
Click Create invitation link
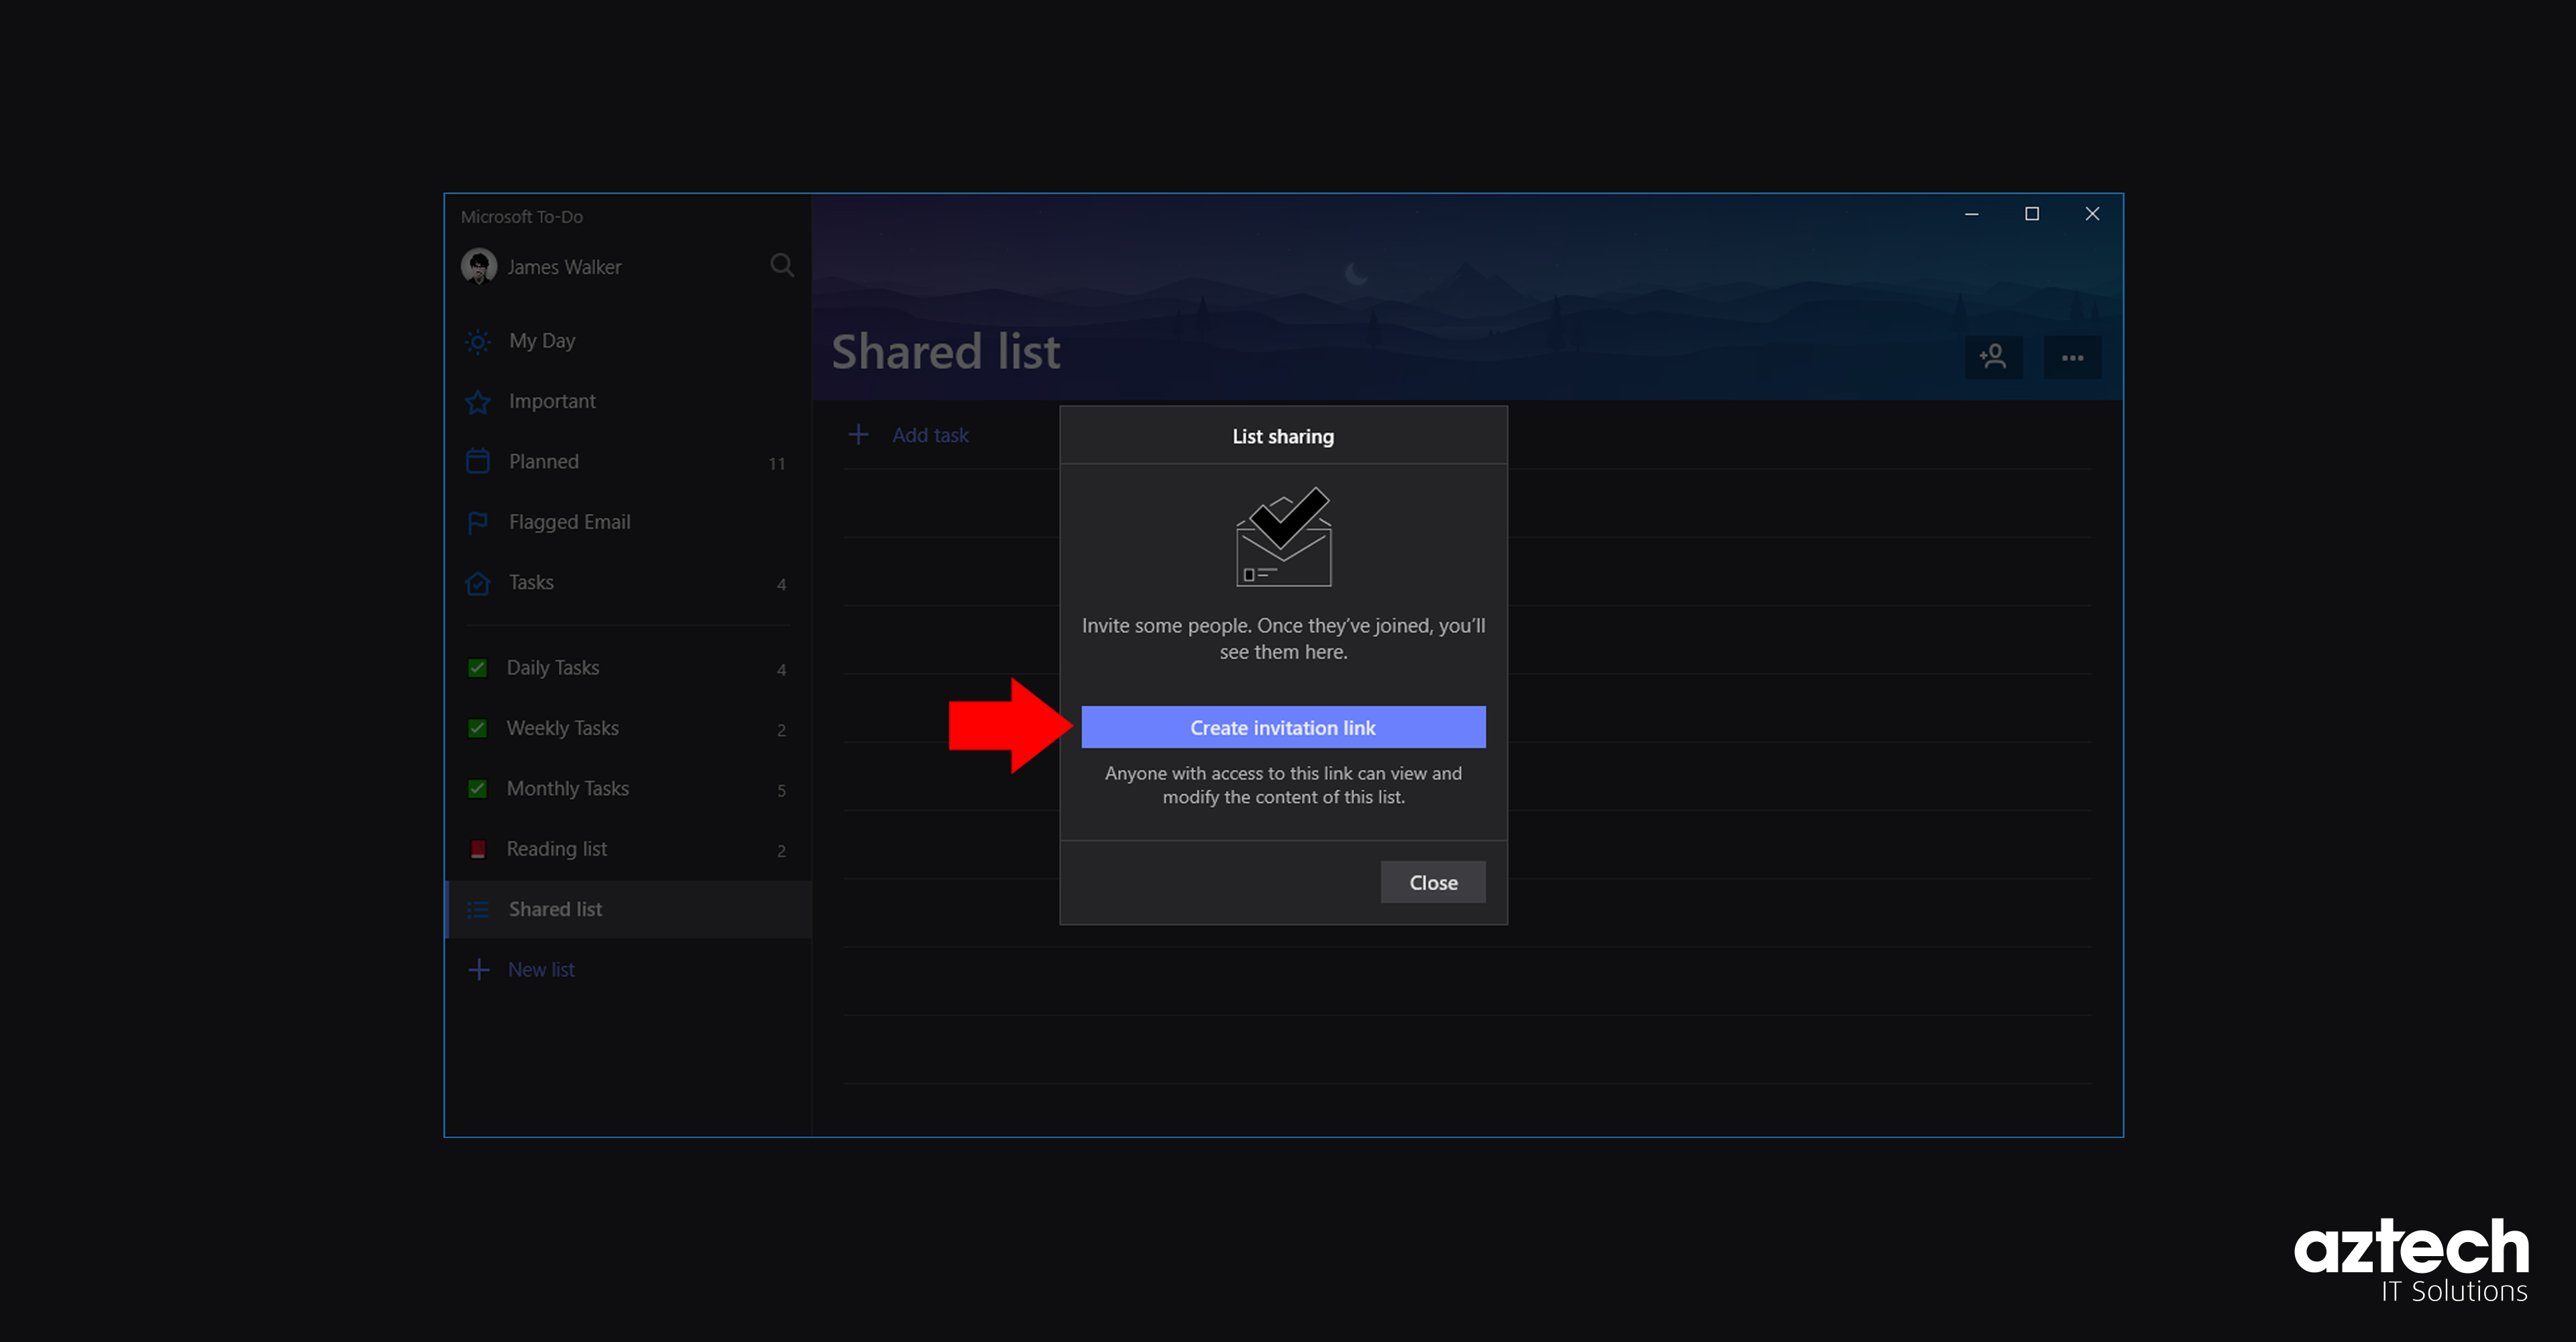click(1283, 727)
